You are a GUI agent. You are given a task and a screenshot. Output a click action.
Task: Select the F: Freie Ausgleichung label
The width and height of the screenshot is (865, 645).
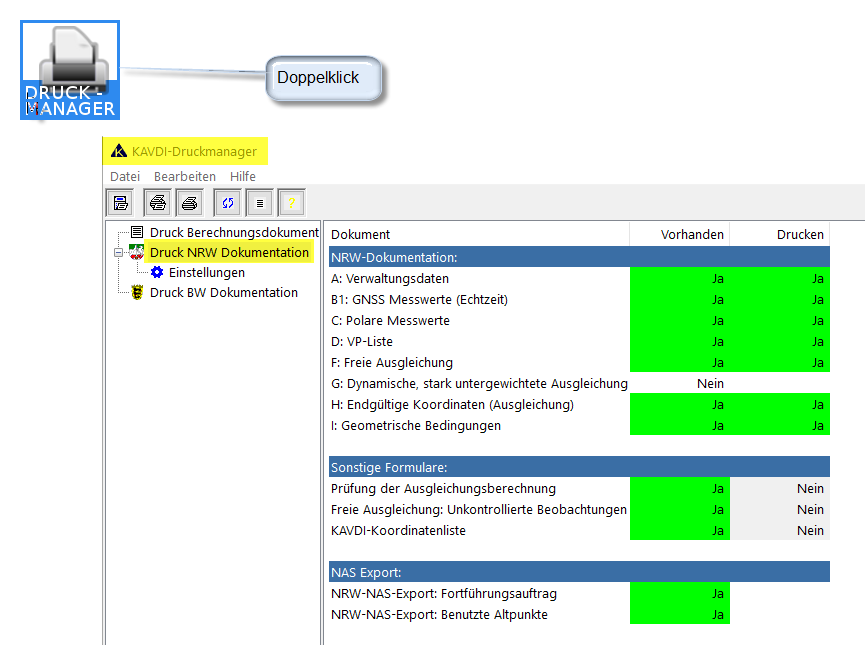pyautogui.click(x=392, y=363)
